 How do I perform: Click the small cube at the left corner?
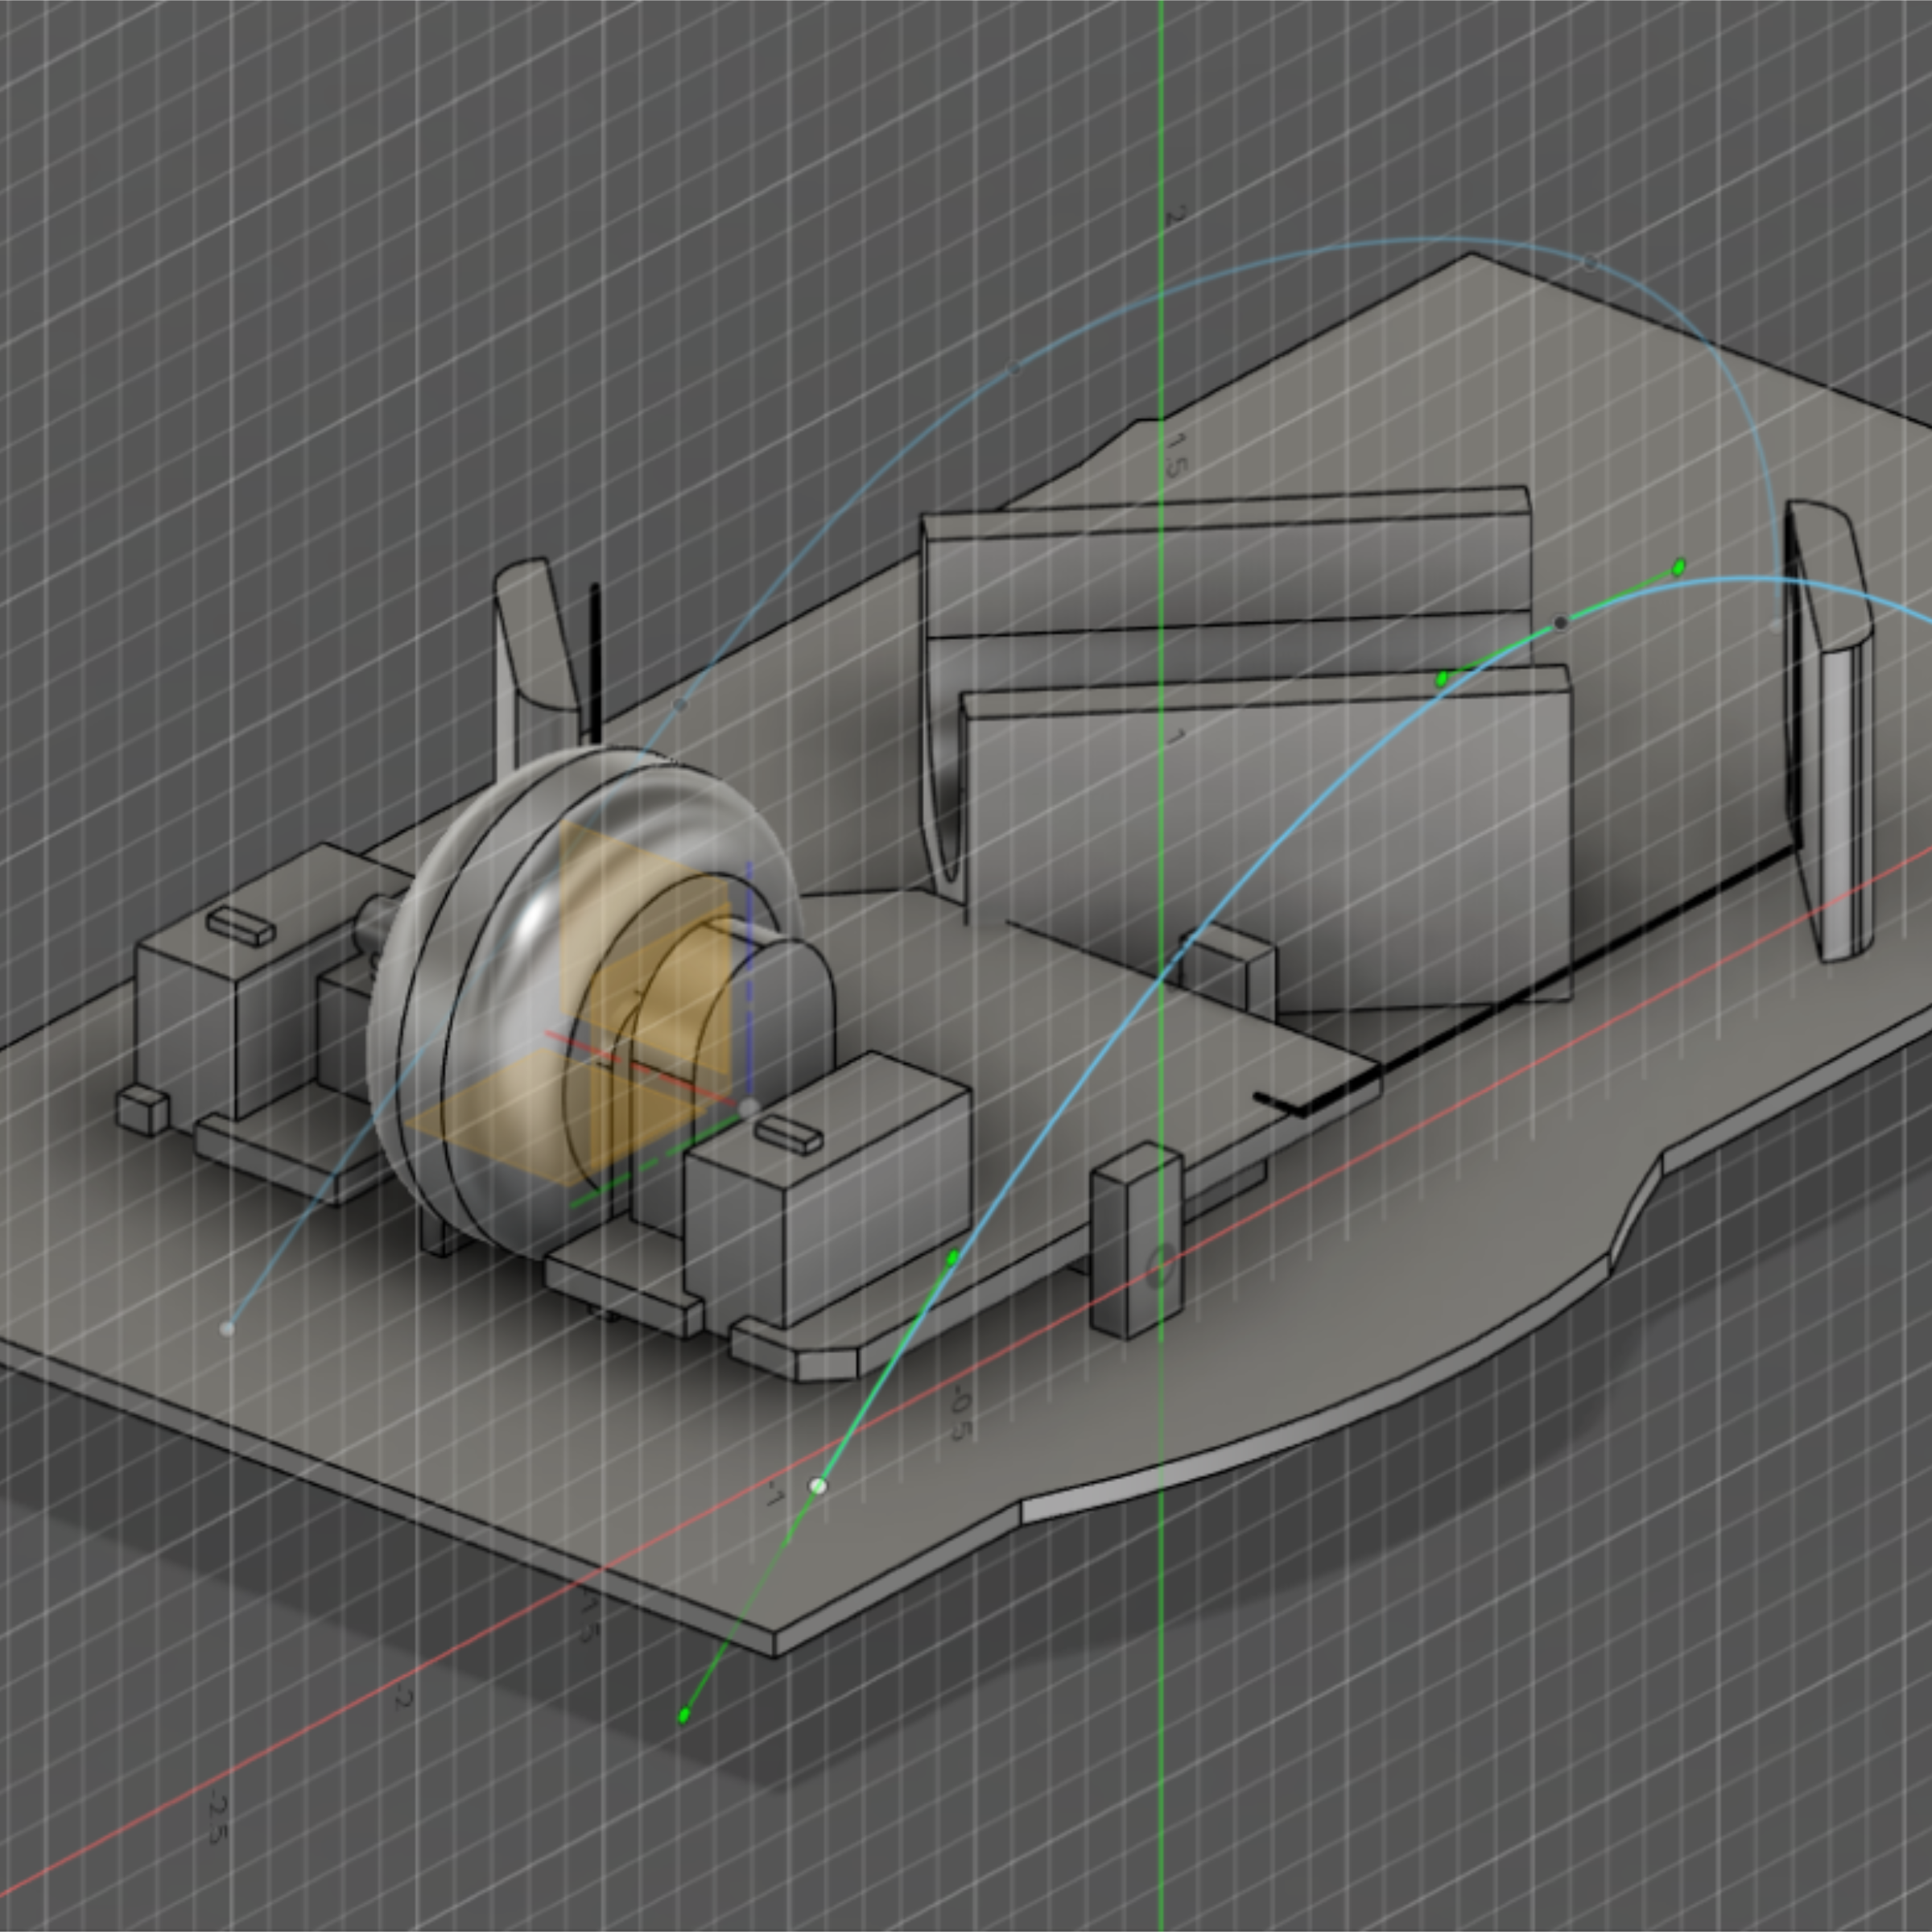(x=143, y=1111)
